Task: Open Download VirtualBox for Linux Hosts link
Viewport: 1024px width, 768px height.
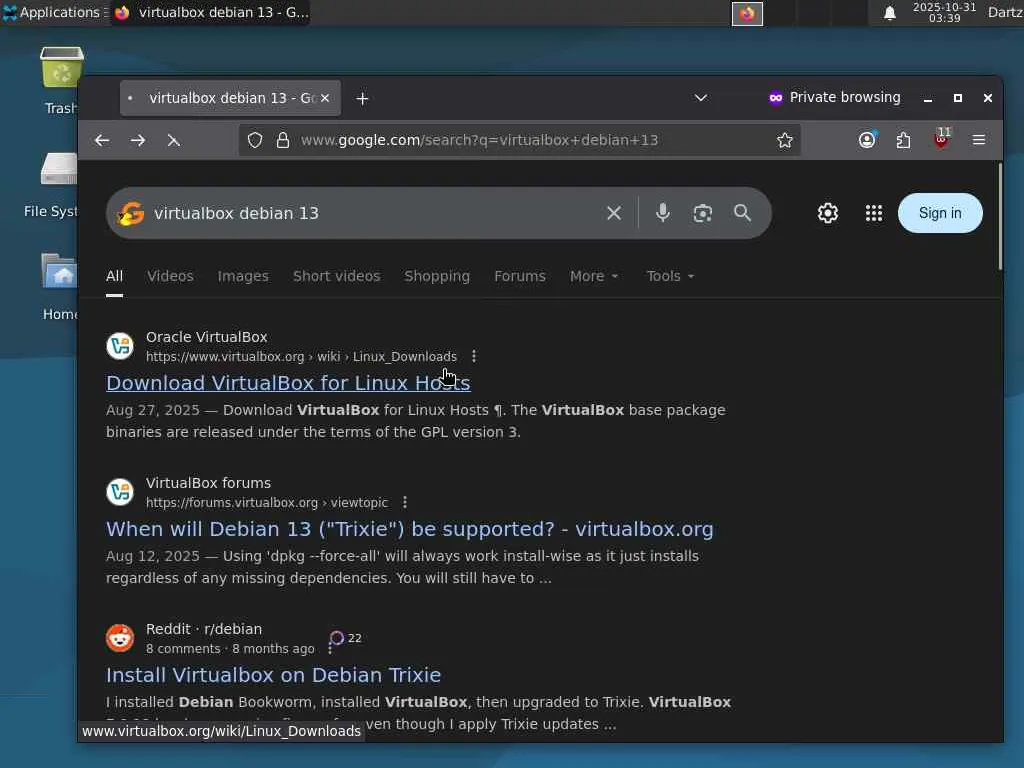Action: pos(288,383)
